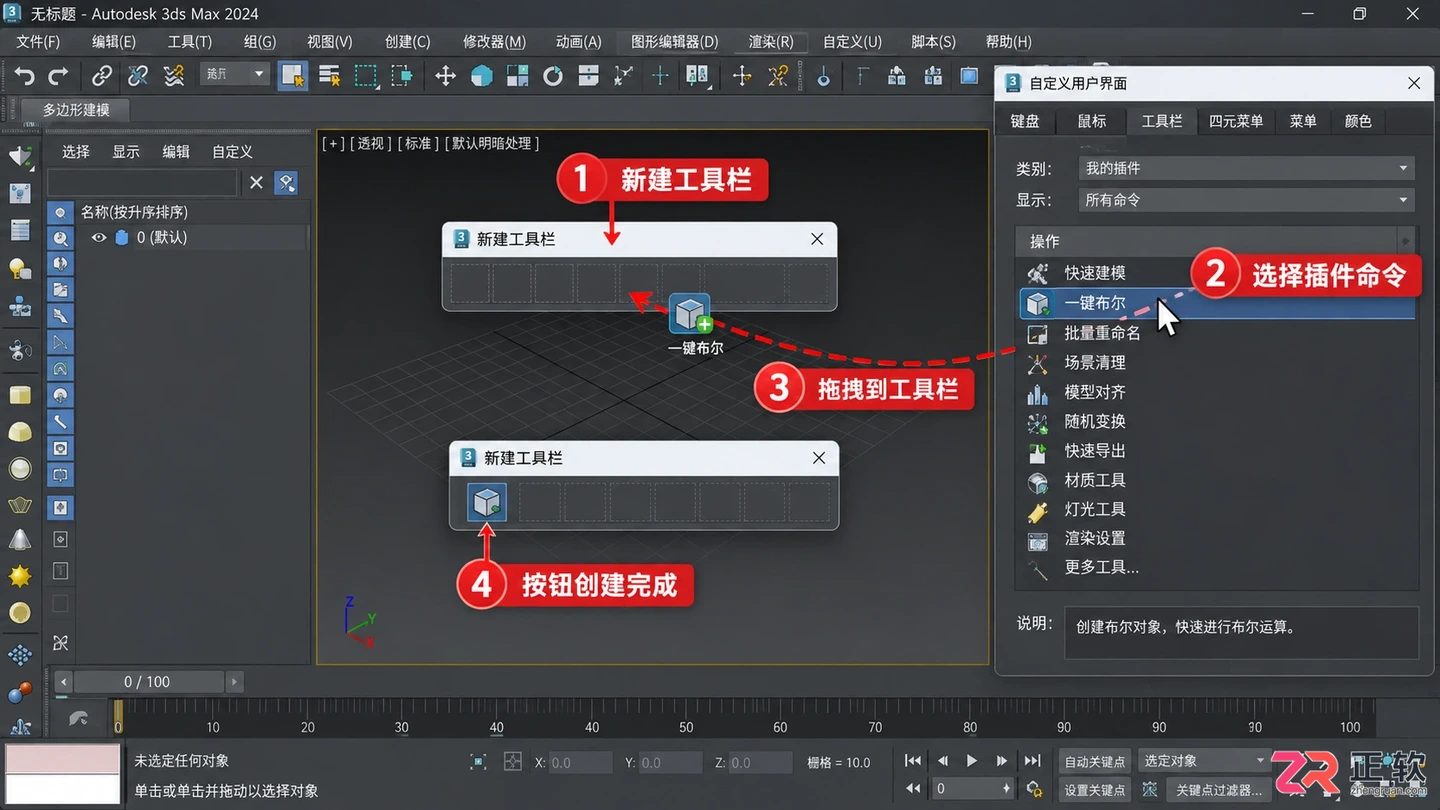Viewport: 1440px width, 810px height.
Task: Click the cone primitive icon in left bar
Action: [20, 541]
